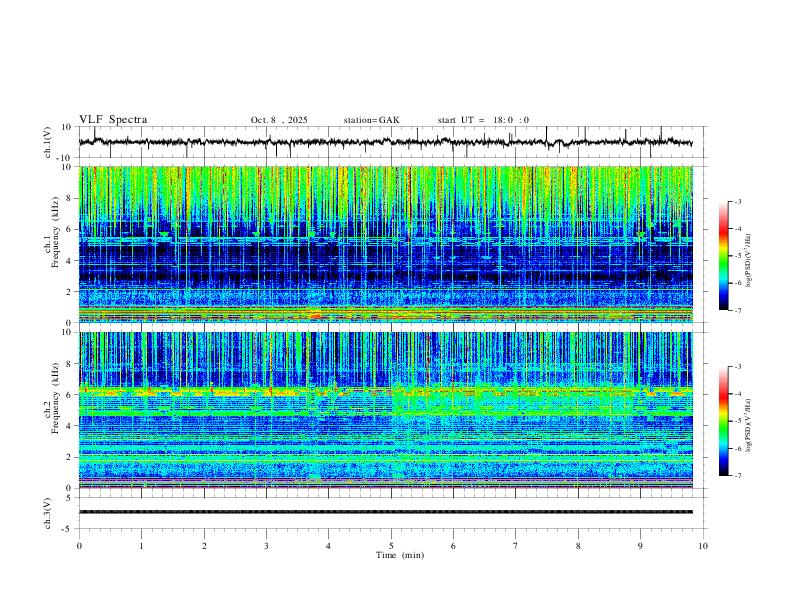Click the ch.2 spectrogram "2" kHz tick

[x=70, y=457]
